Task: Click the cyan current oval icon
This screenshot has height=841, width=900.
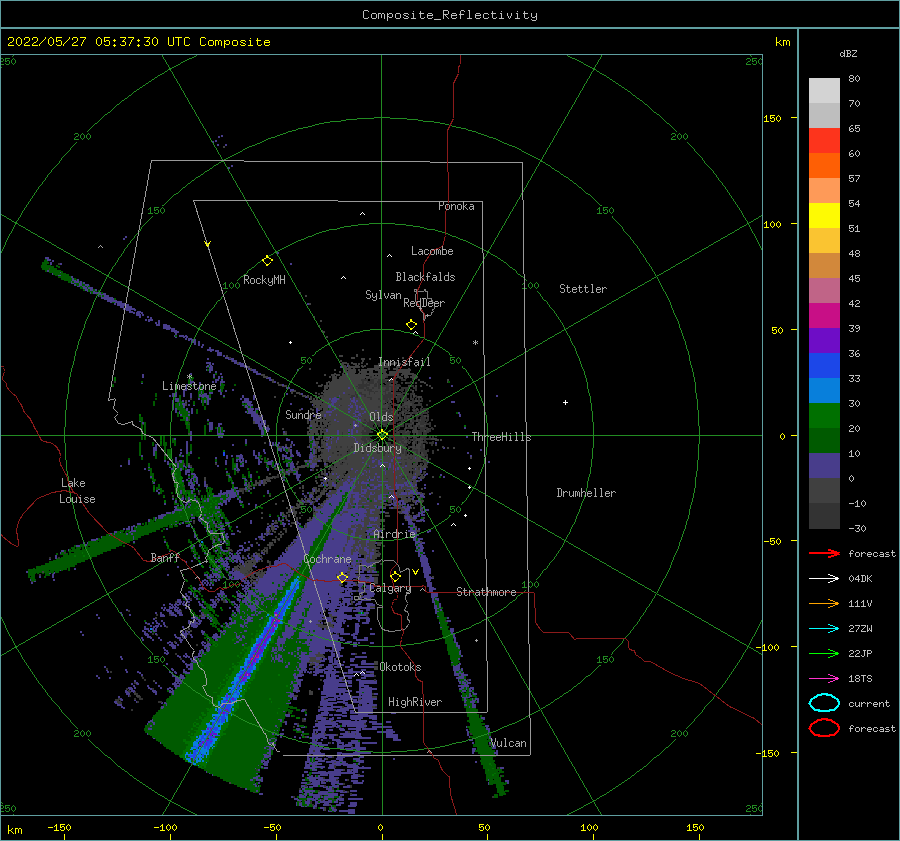Action: (x=824, y=703)
